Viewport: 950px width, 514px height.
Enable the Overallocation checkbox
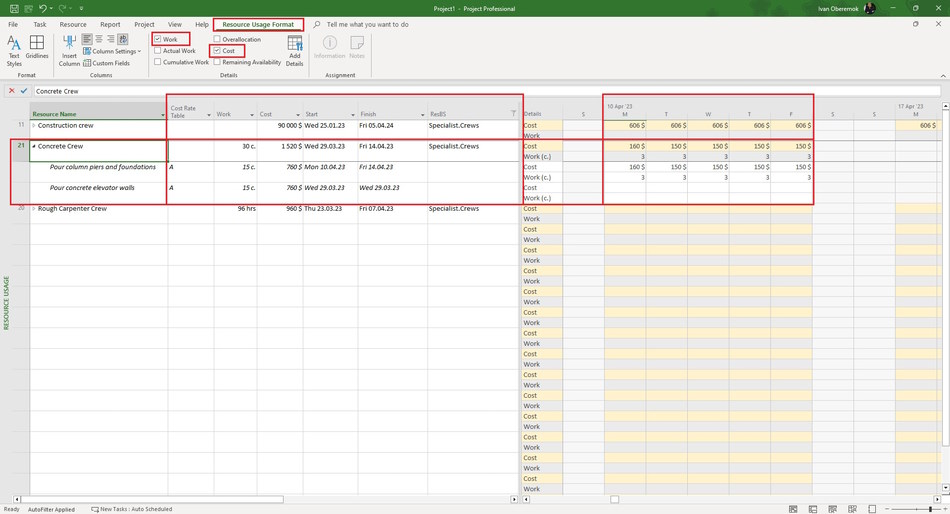[x=217, y=39]
